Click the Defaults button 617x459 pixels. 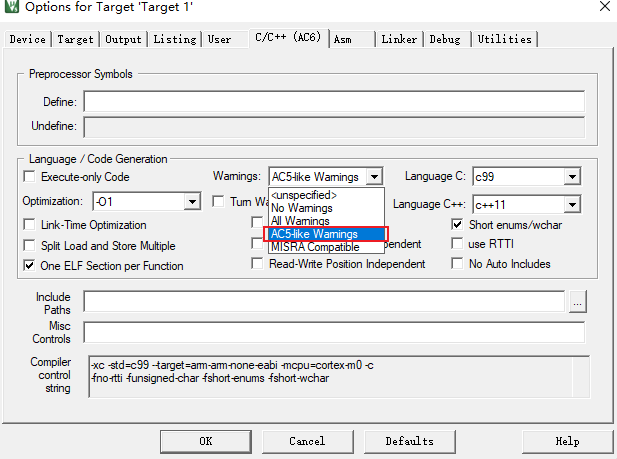[x=409, y=441]
